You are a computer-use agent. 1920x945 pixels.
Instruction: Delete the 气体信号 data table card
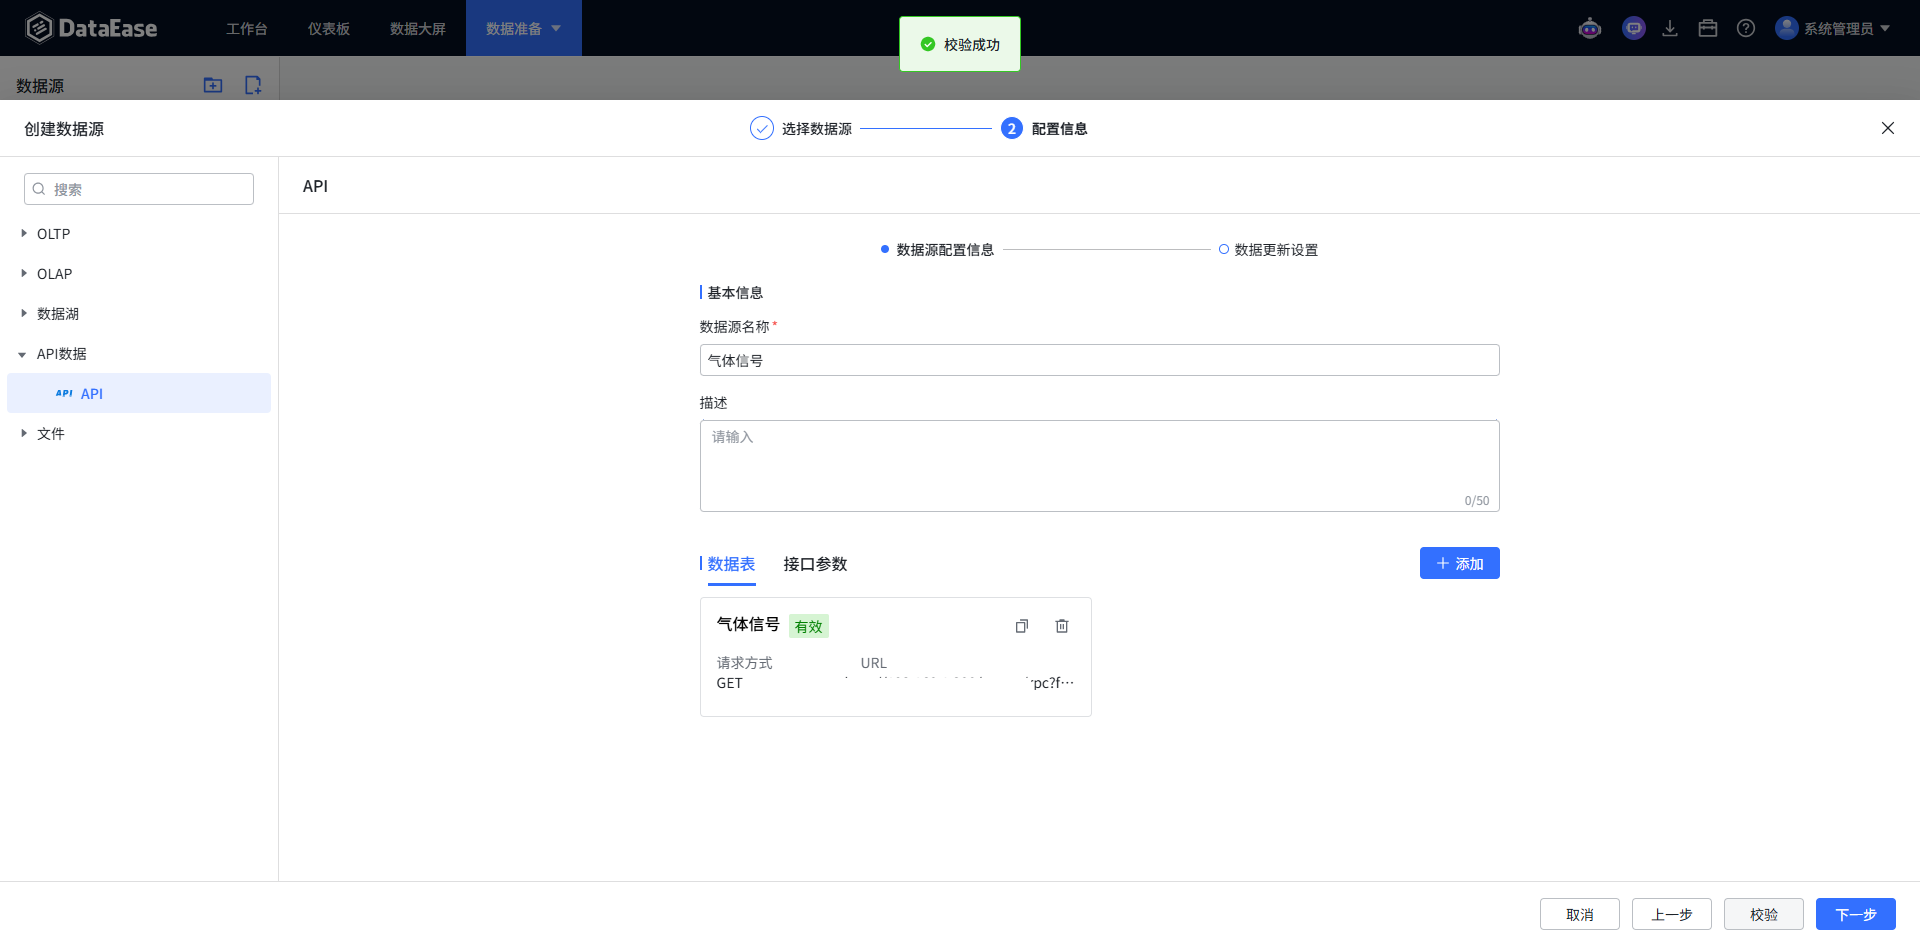[1062, 626]
